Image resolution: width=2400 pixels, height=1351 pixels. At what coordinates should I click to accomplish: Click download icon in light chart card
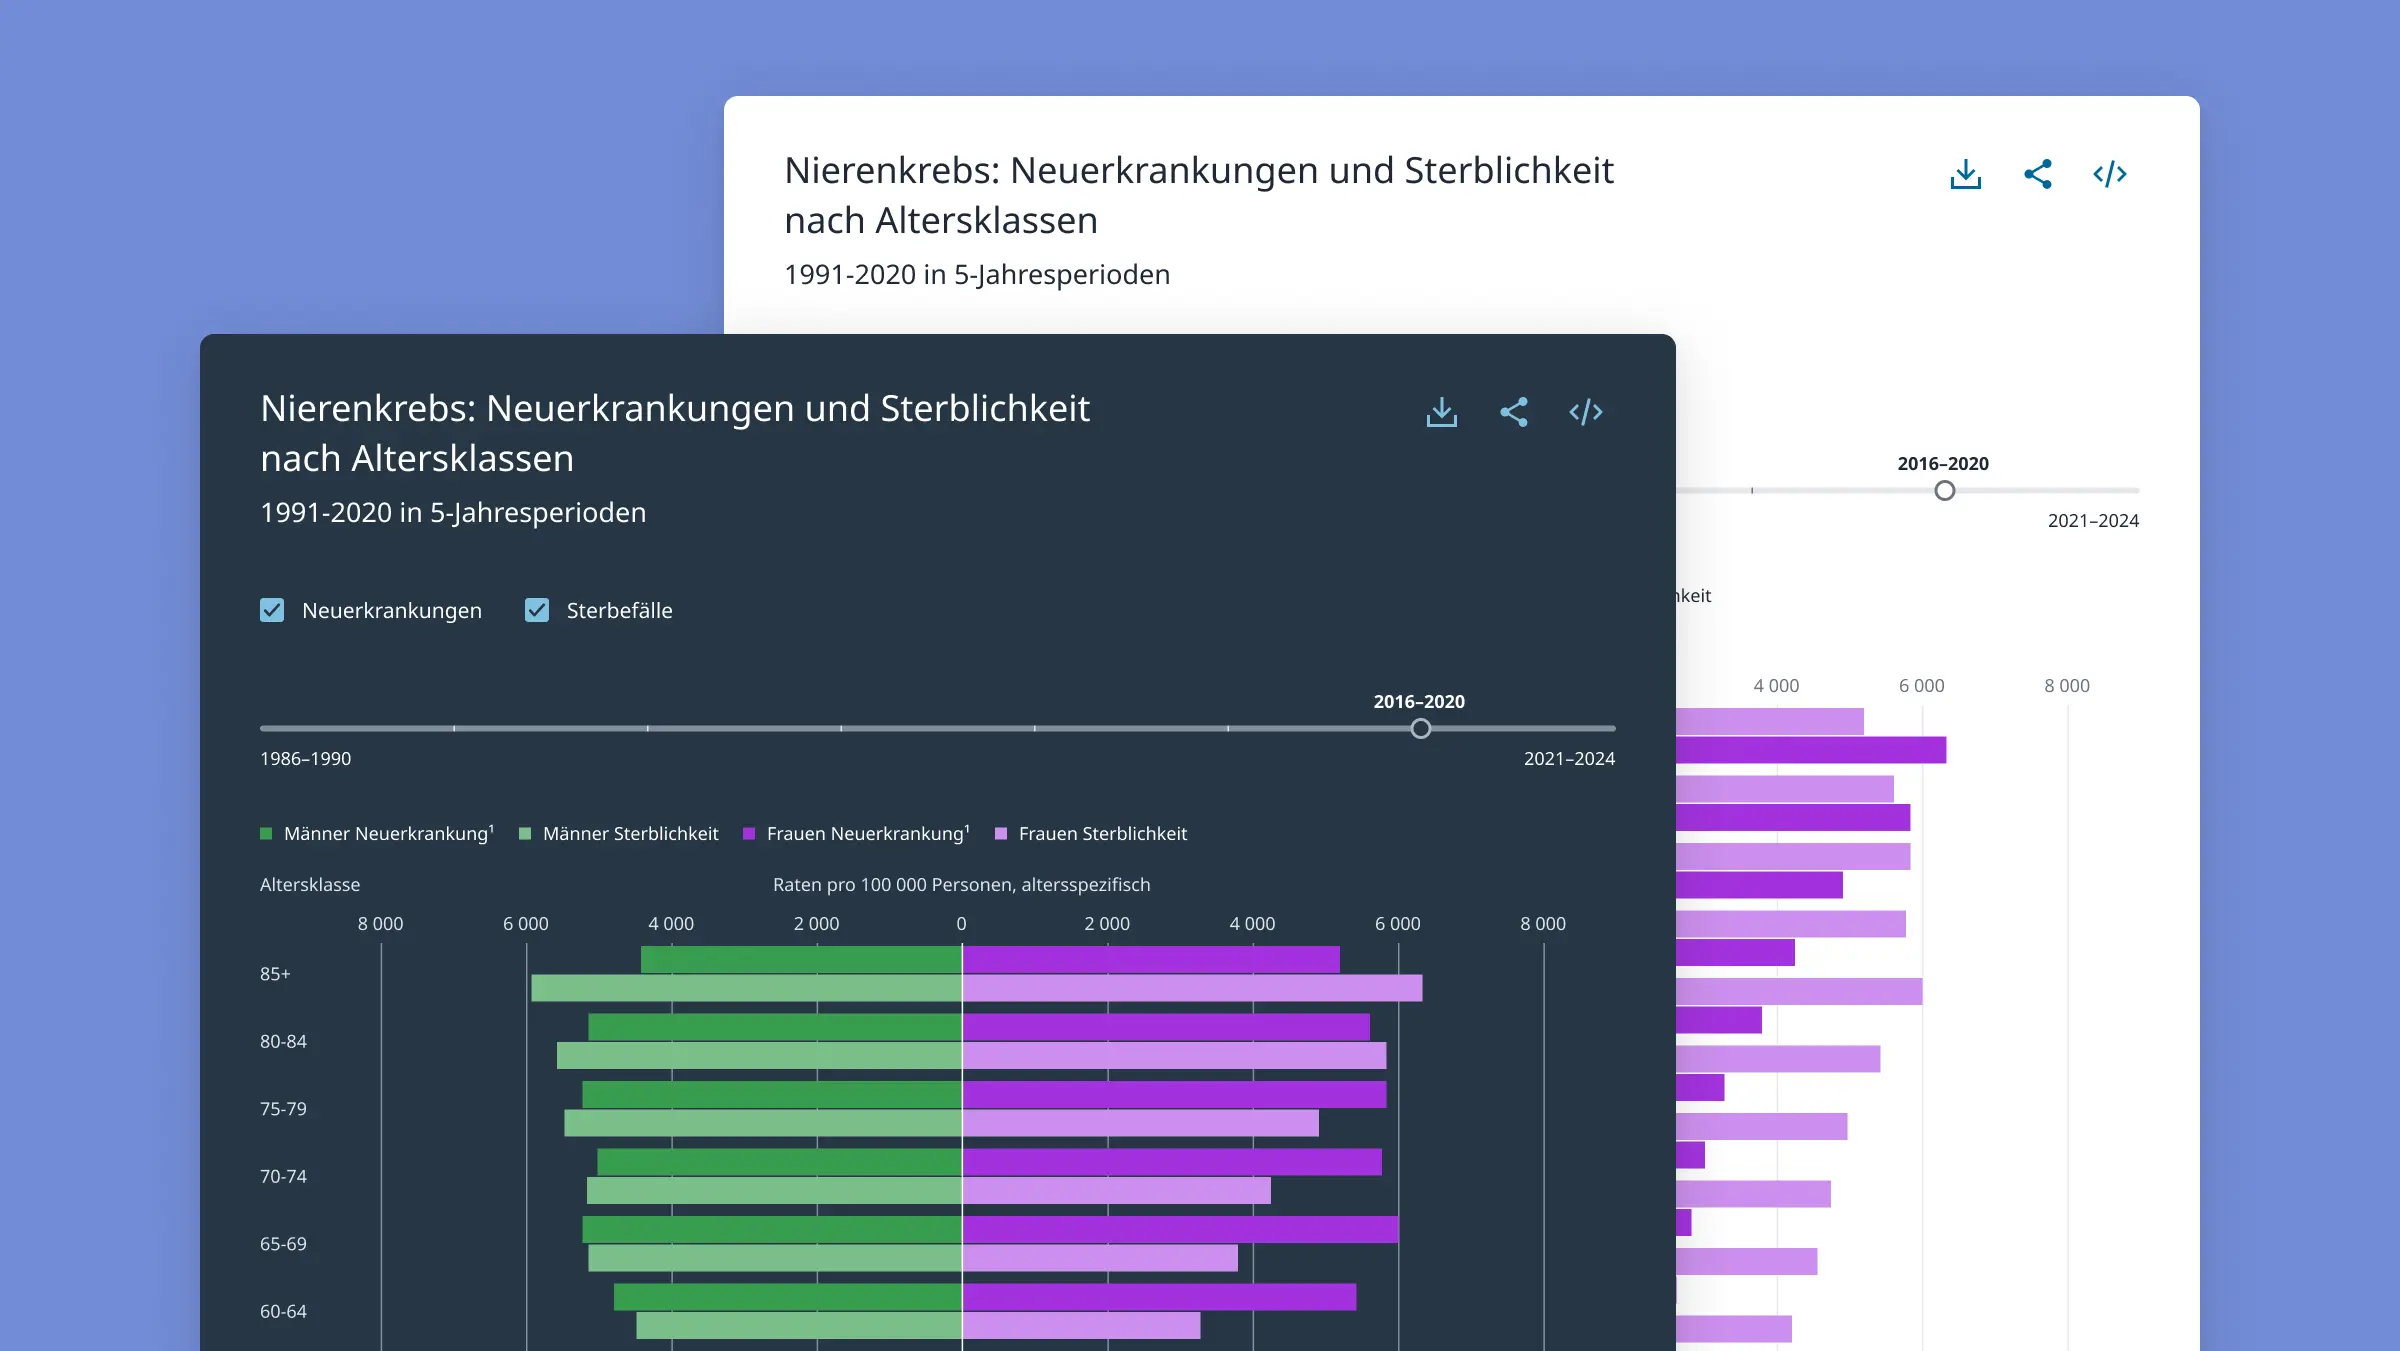coord(1965,174)
